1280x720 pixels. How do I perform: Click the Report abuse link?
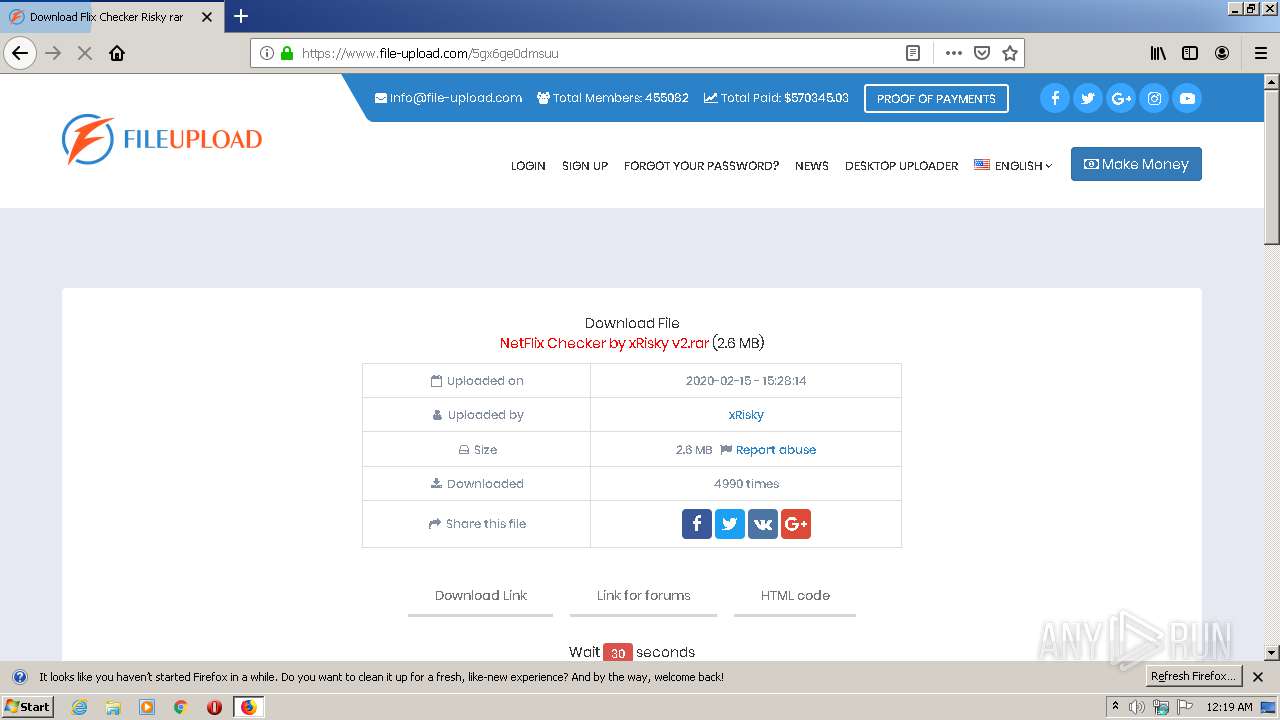pos(776,450)
